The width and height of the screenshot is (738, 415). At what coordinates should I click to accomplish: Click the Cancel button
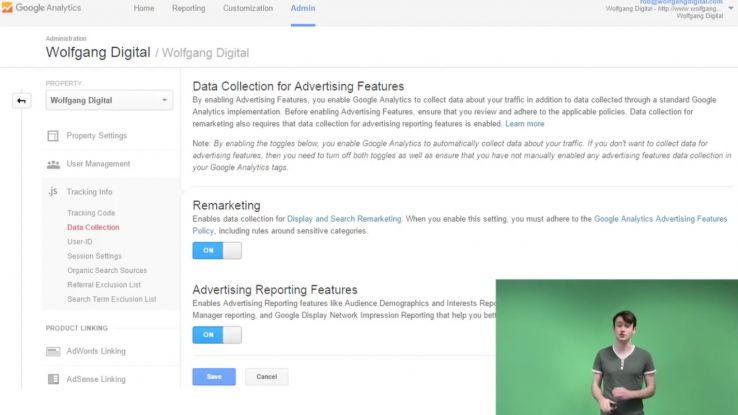click(x=267, y=377)
